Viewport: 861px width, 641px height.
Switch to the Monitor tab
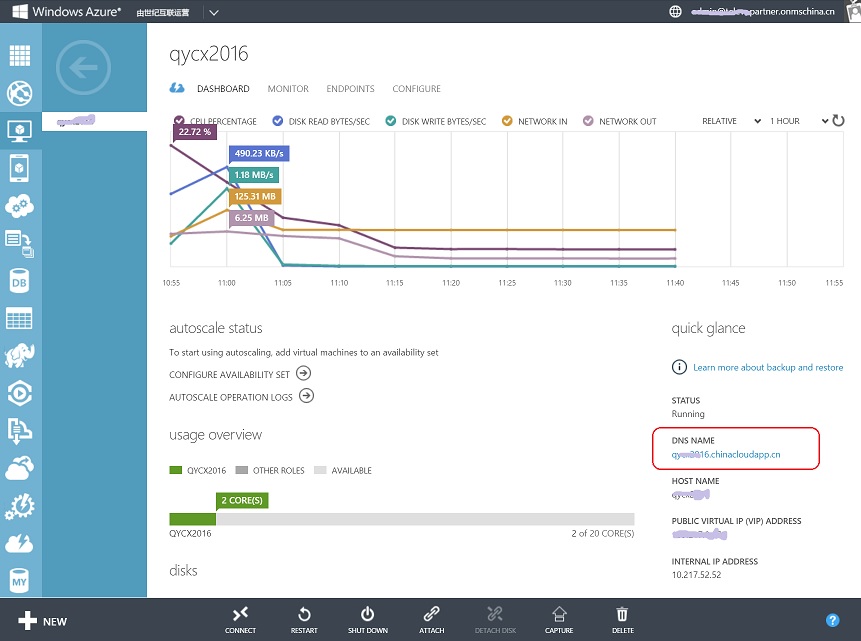point(288,88)
